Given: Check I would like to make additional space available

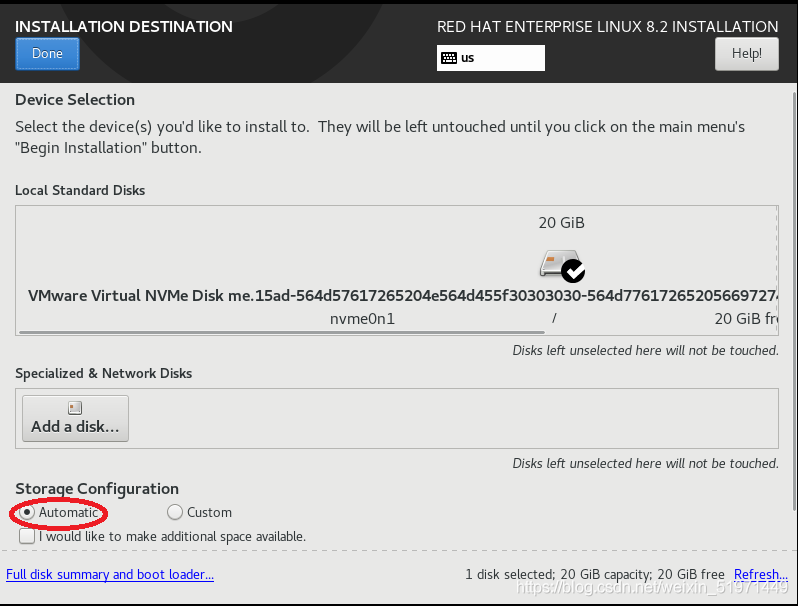Looking at the screenshot, I should (26, 536).
